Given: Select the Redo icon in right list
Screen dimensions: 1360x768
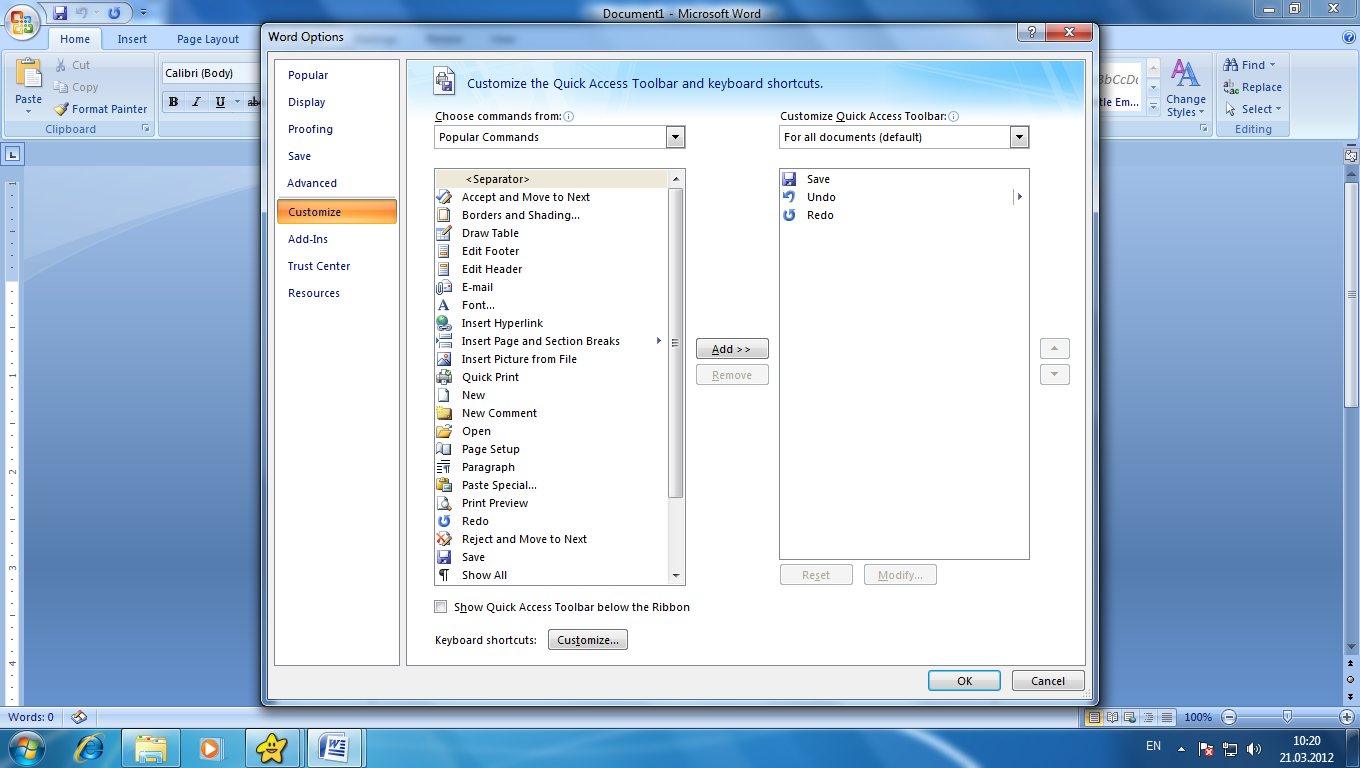Looking at the screenshot, I should pos(789,215).
